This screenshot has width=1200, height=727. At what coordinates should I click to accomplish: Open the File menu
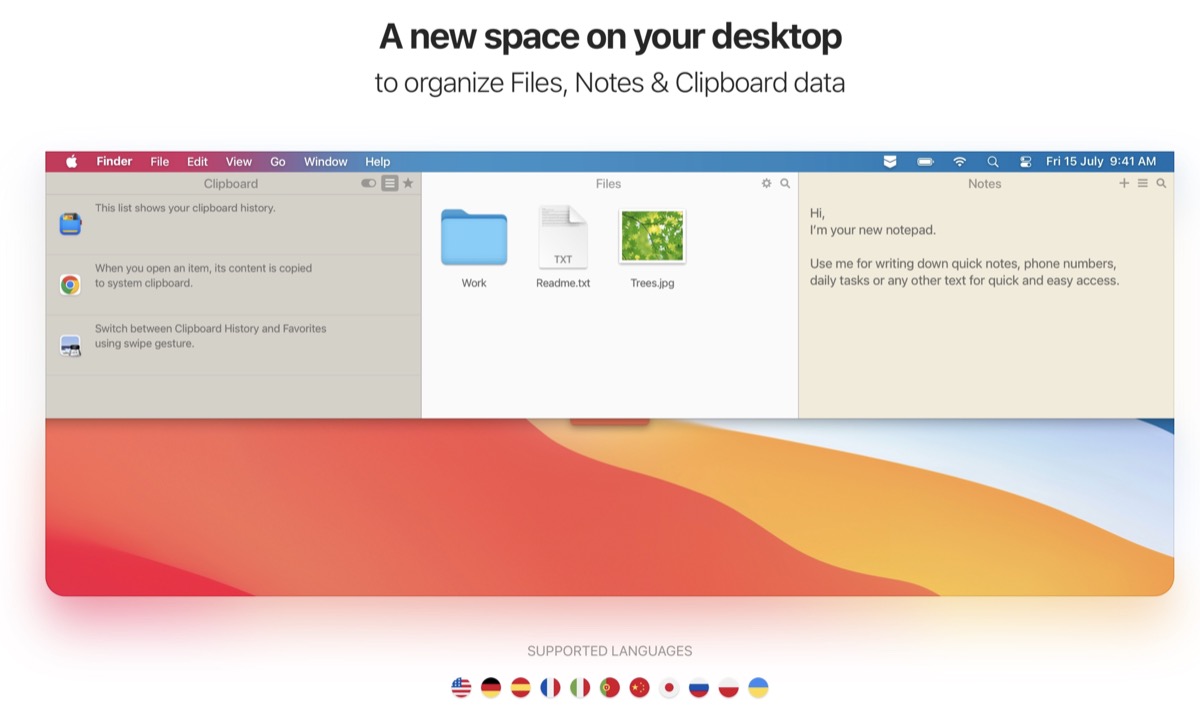coord(160,162)
